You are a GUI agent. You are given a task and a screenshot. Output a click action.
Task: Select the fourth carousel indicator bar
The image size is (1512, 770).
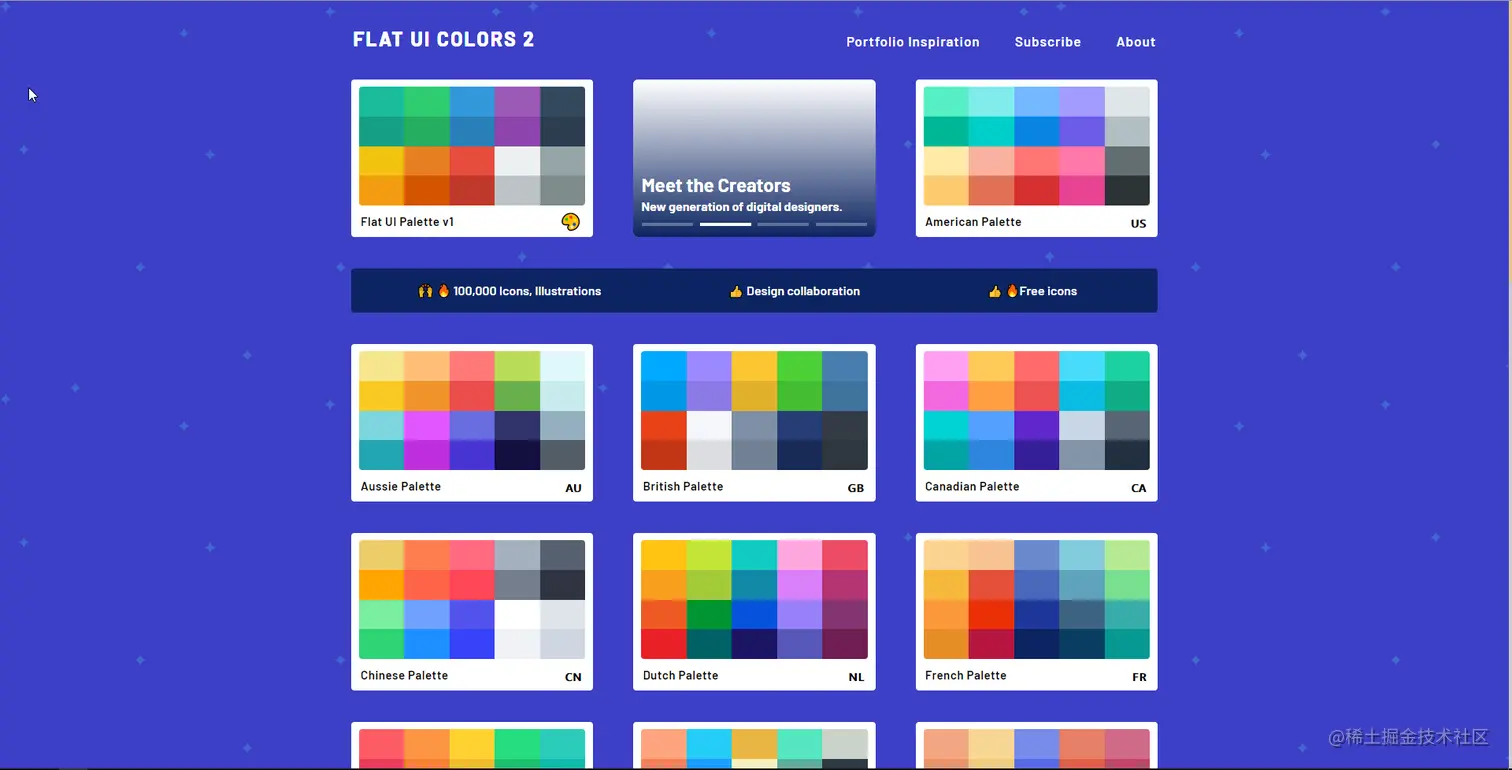(x=841, y=225)
